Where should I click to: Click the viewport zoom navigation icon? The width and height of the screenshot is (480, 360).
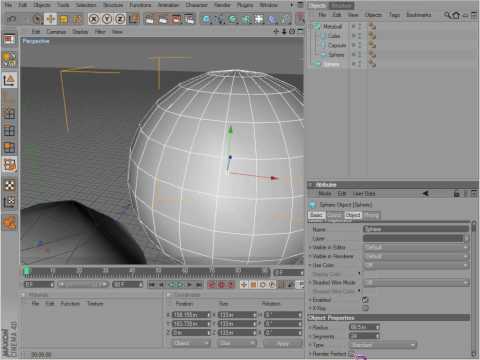pos(284,31)
